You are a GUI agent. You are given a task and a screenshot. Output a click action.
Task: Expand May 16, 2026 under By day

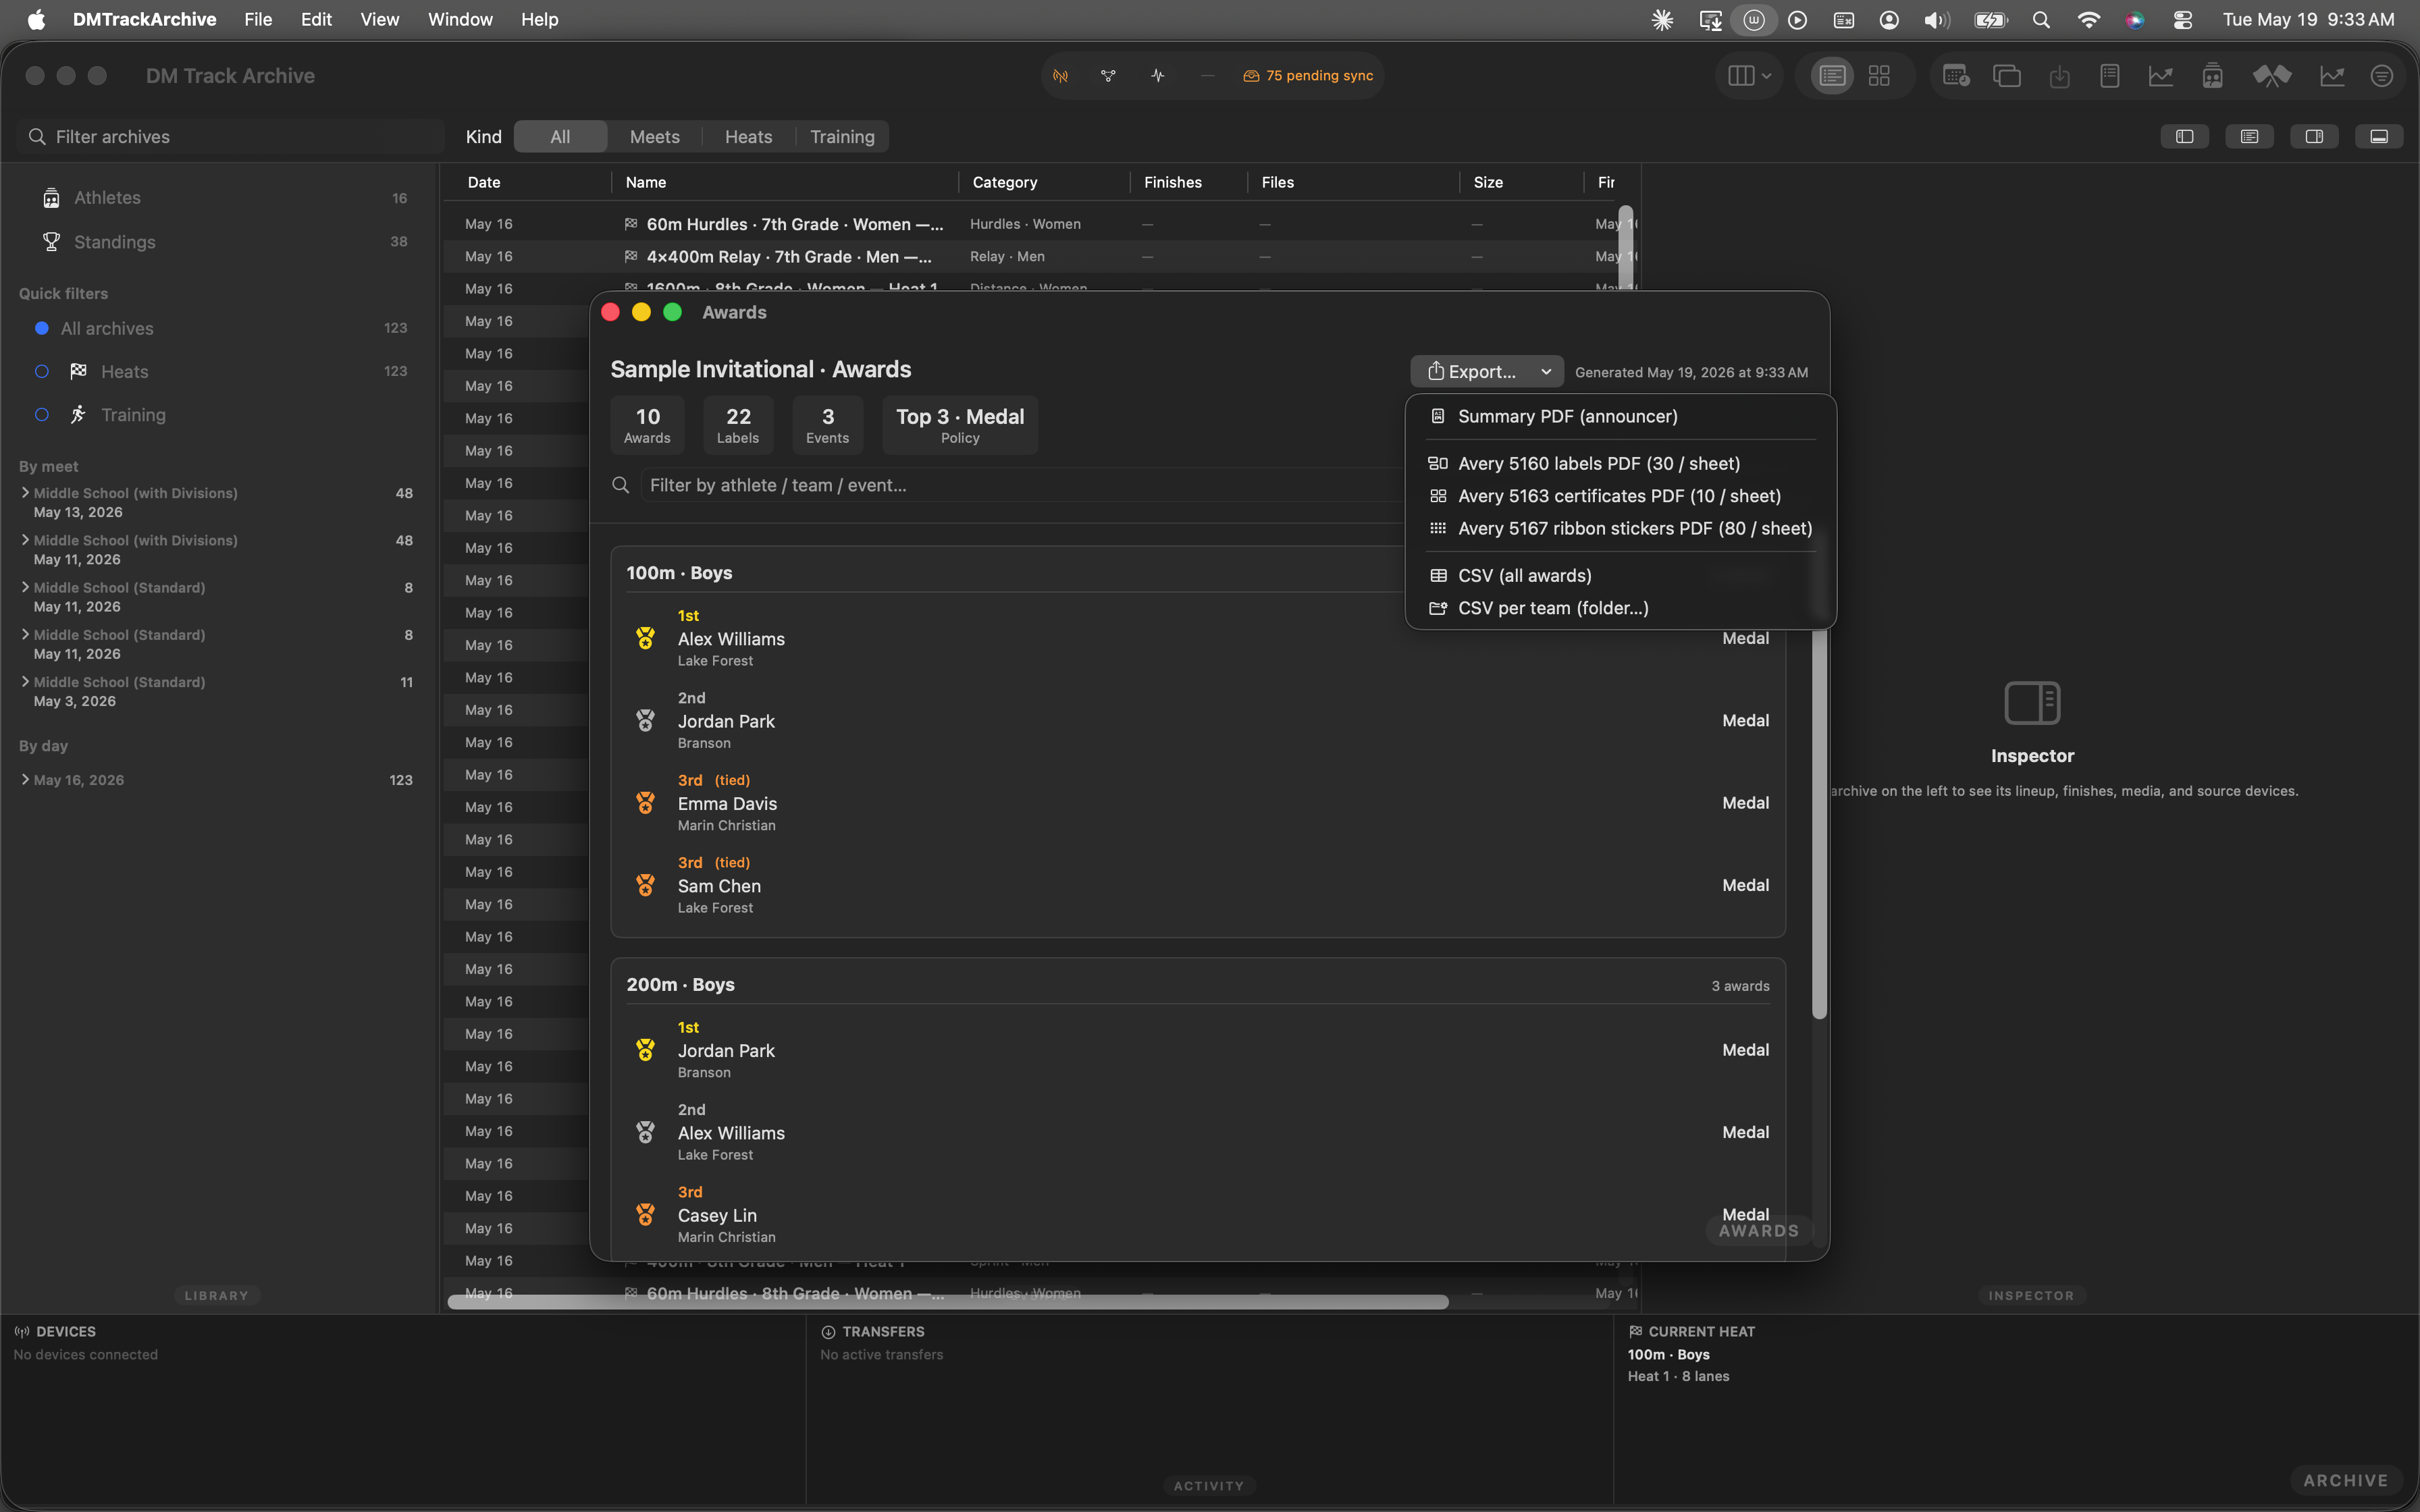click(x=25, y=780)
